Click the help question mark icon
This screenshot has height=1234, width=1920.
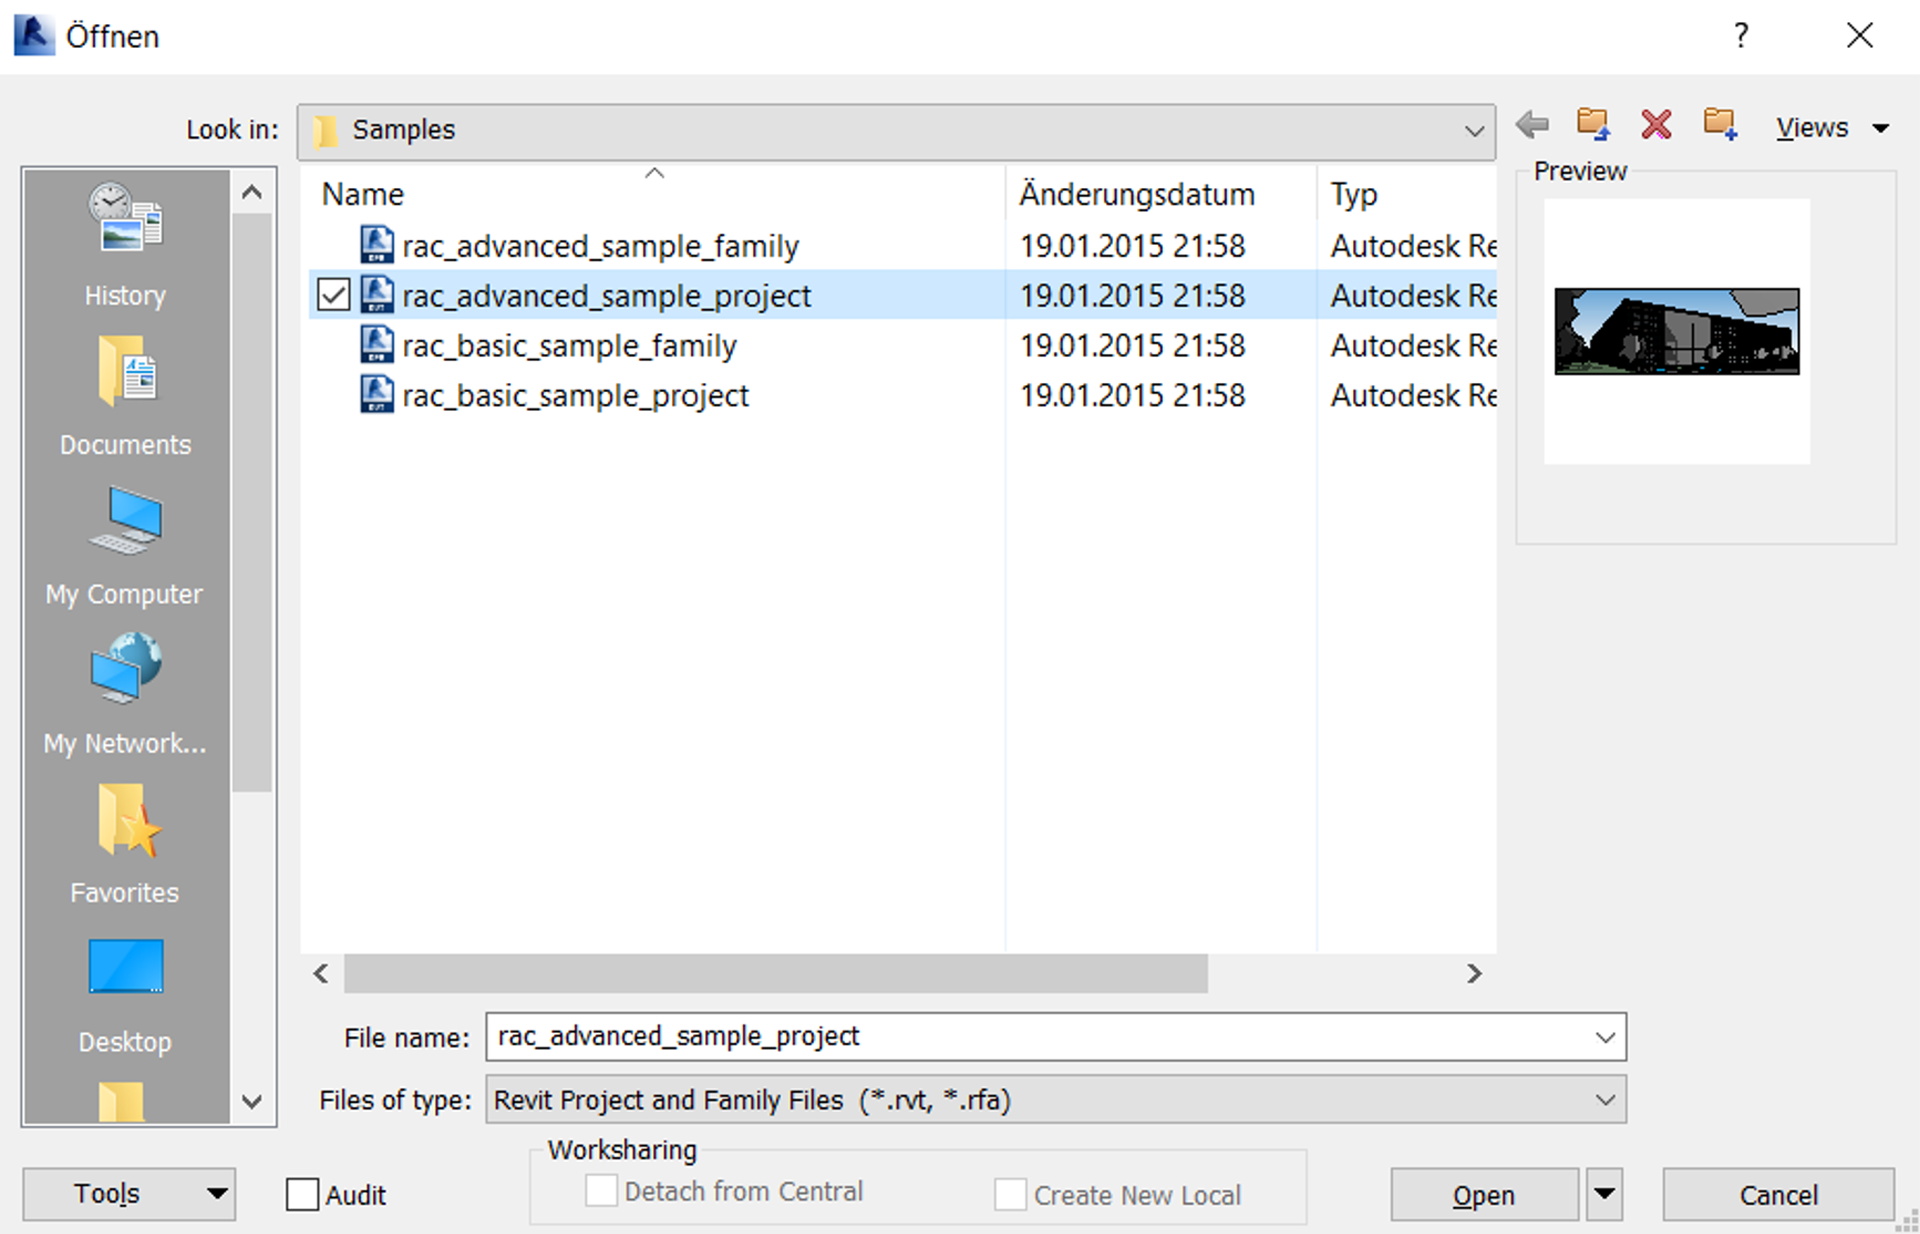[x=1741, y=36]
